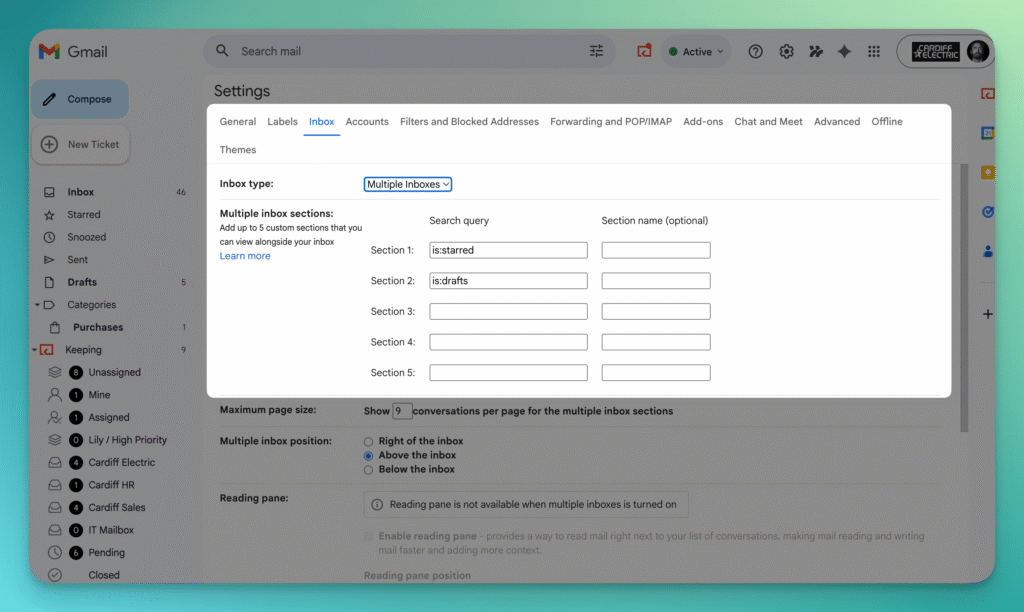1024x612 pixels.
Task: Click the Gemini sparkle icon
Action: click(x=844, y=52)
